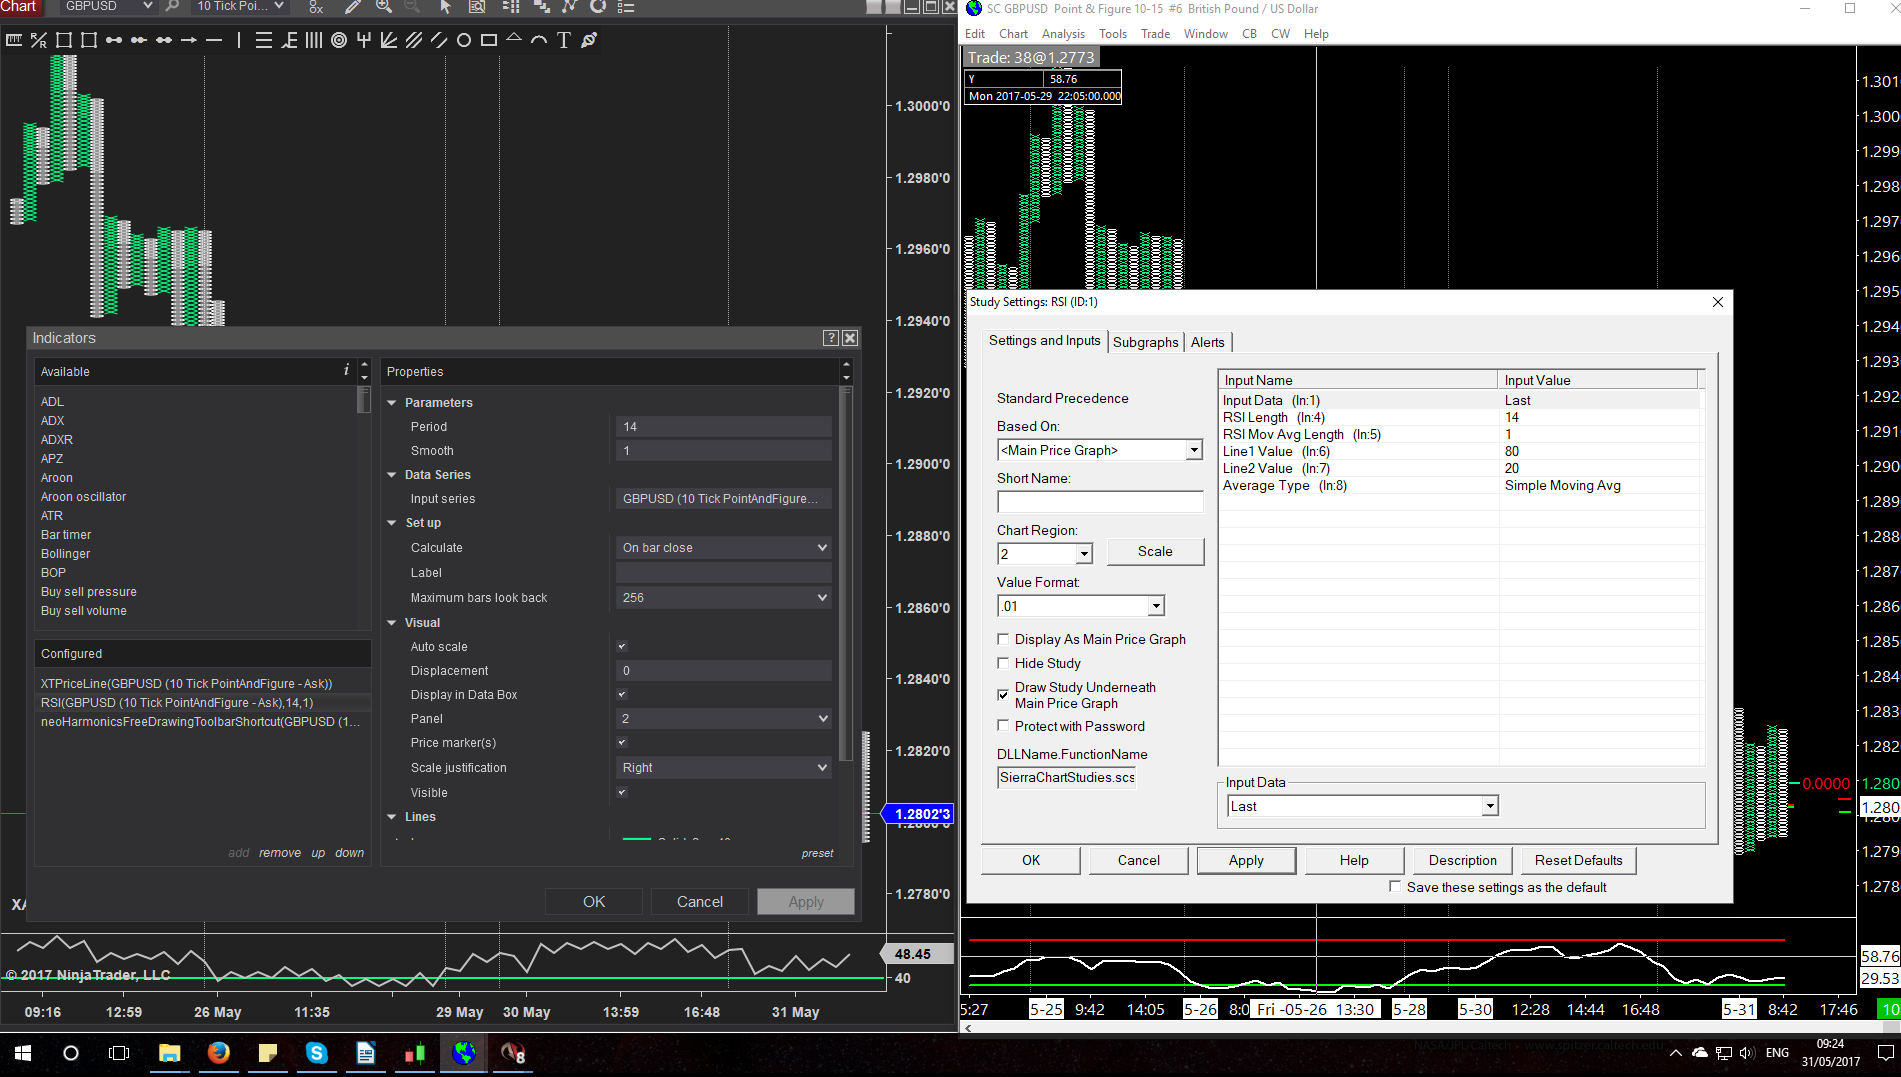The width and height of the screenshot is (1901, 1077).
Task: Select the ruler drawing tool
Action: pyautogui.click(x=14, y=40)
